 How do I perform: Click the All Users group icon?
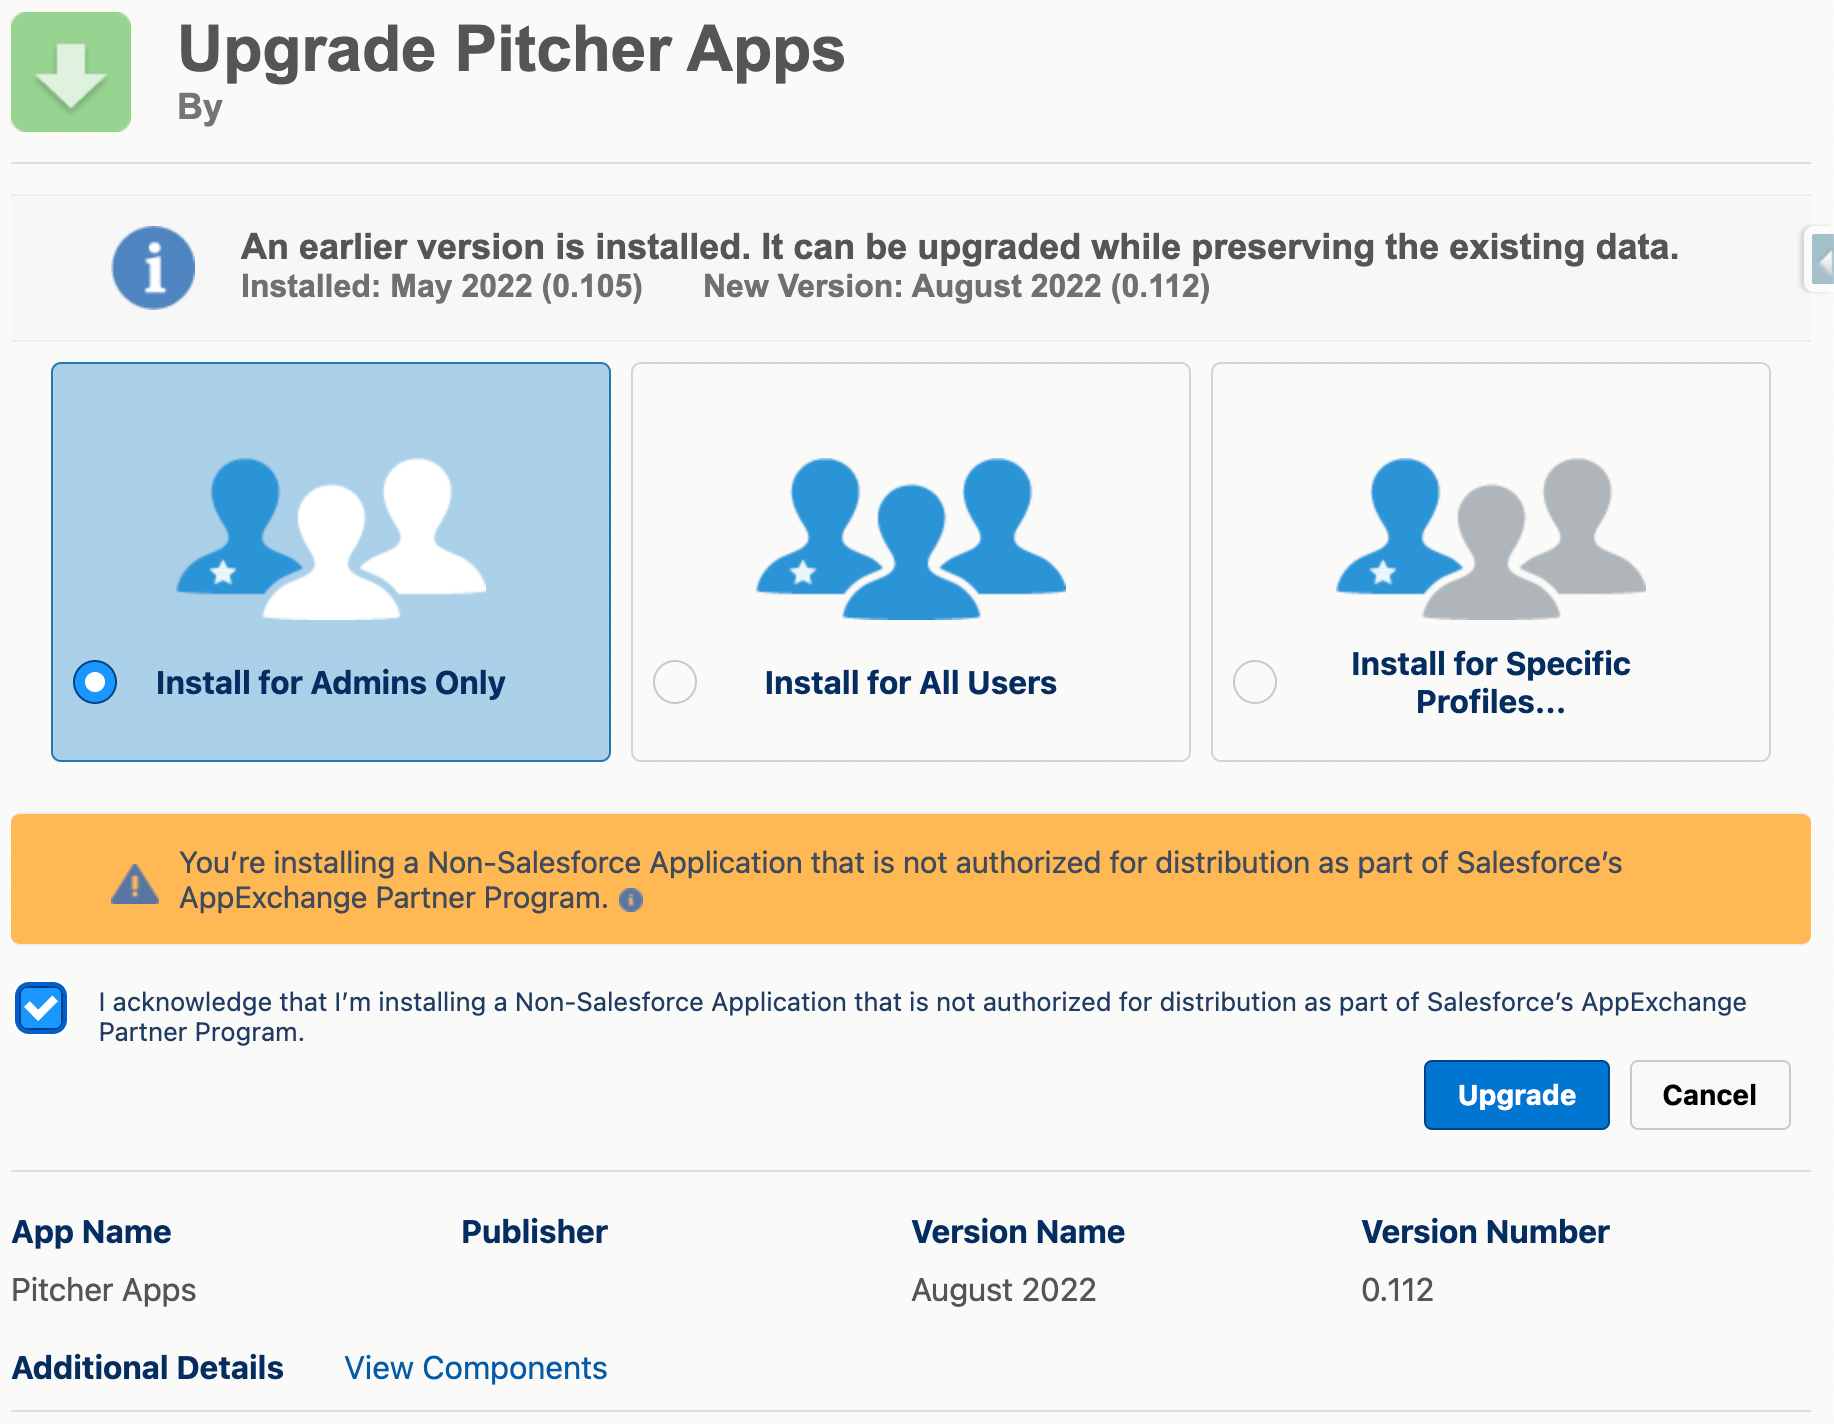911,537
